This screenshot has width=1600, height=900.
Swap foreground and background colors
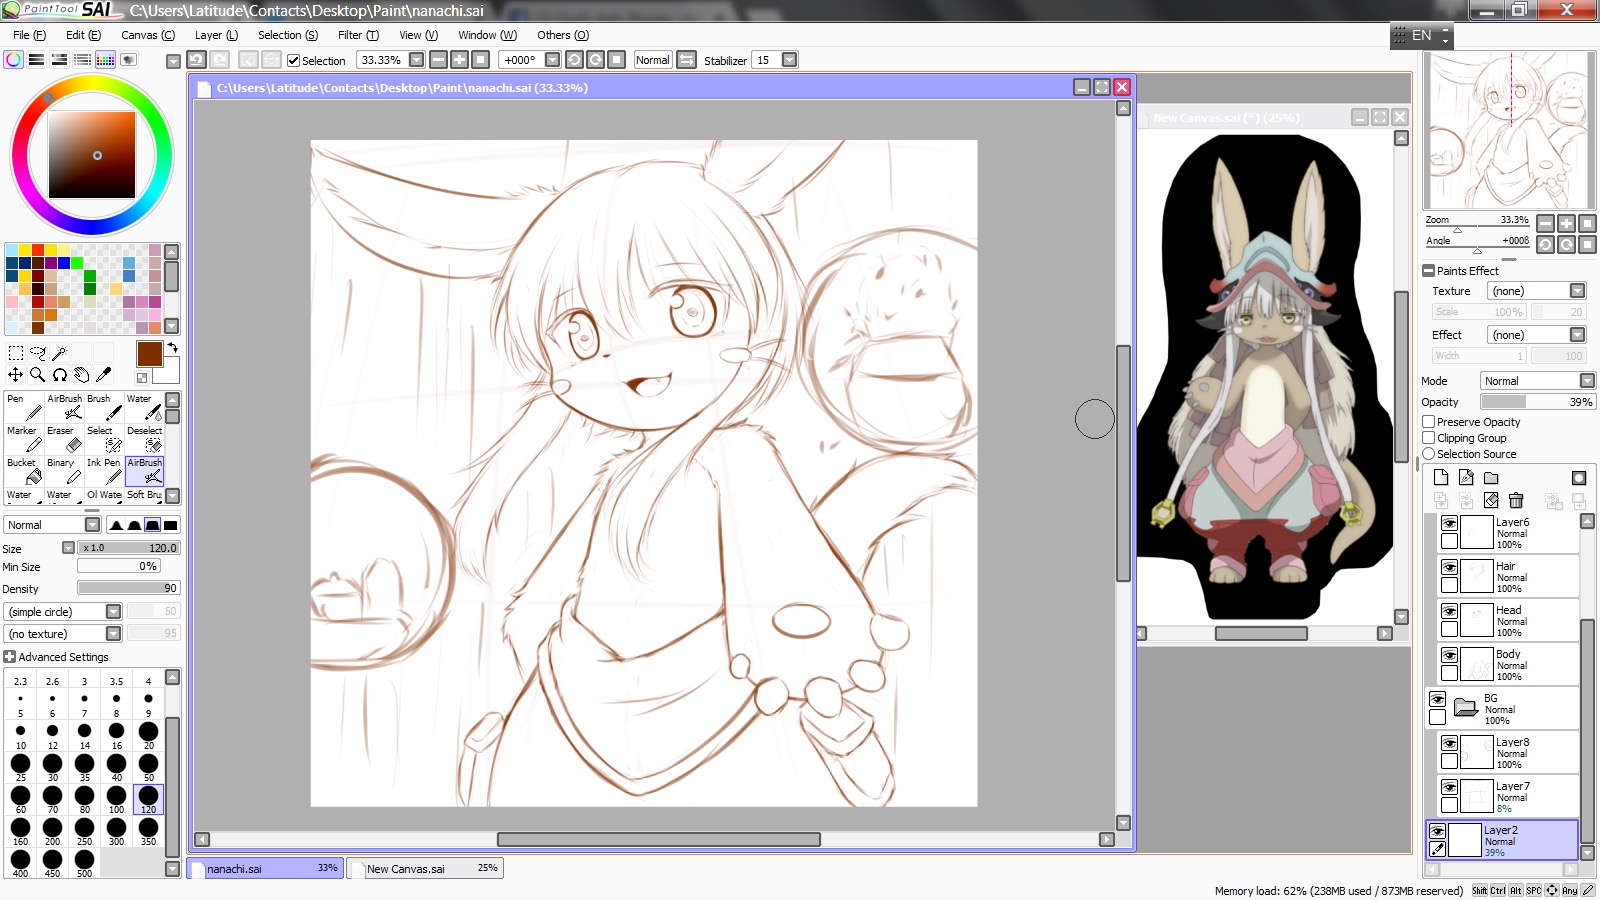pos(172,347)
